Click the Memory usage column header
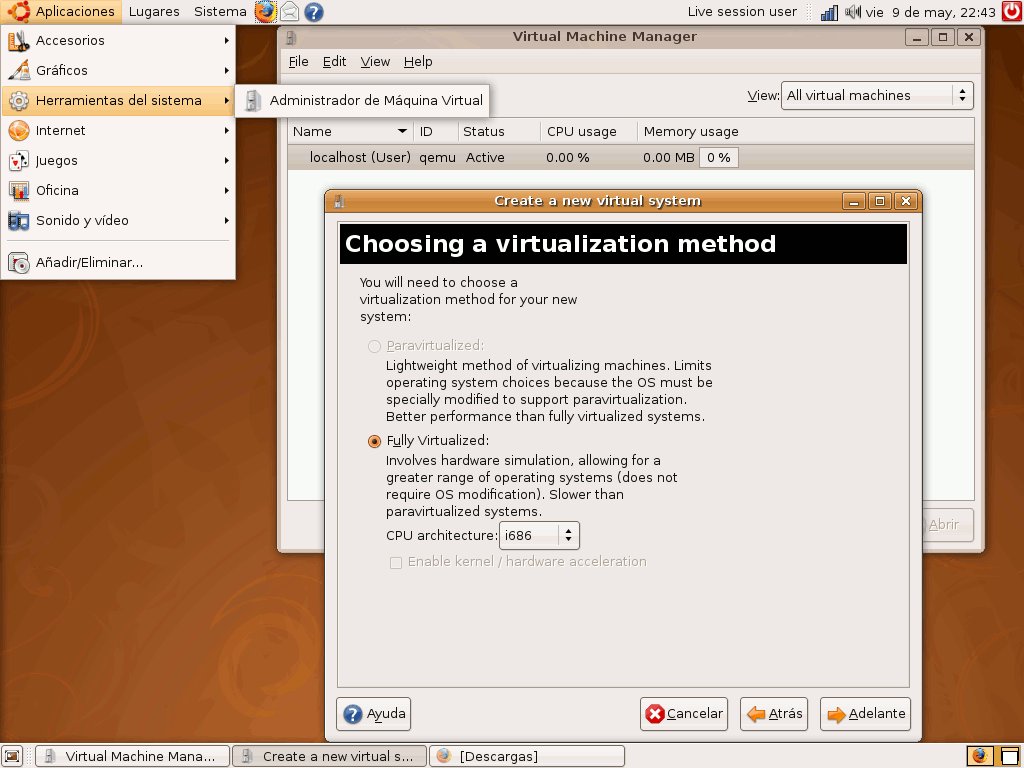This screenshot has height=768, width=1024. 806,131
